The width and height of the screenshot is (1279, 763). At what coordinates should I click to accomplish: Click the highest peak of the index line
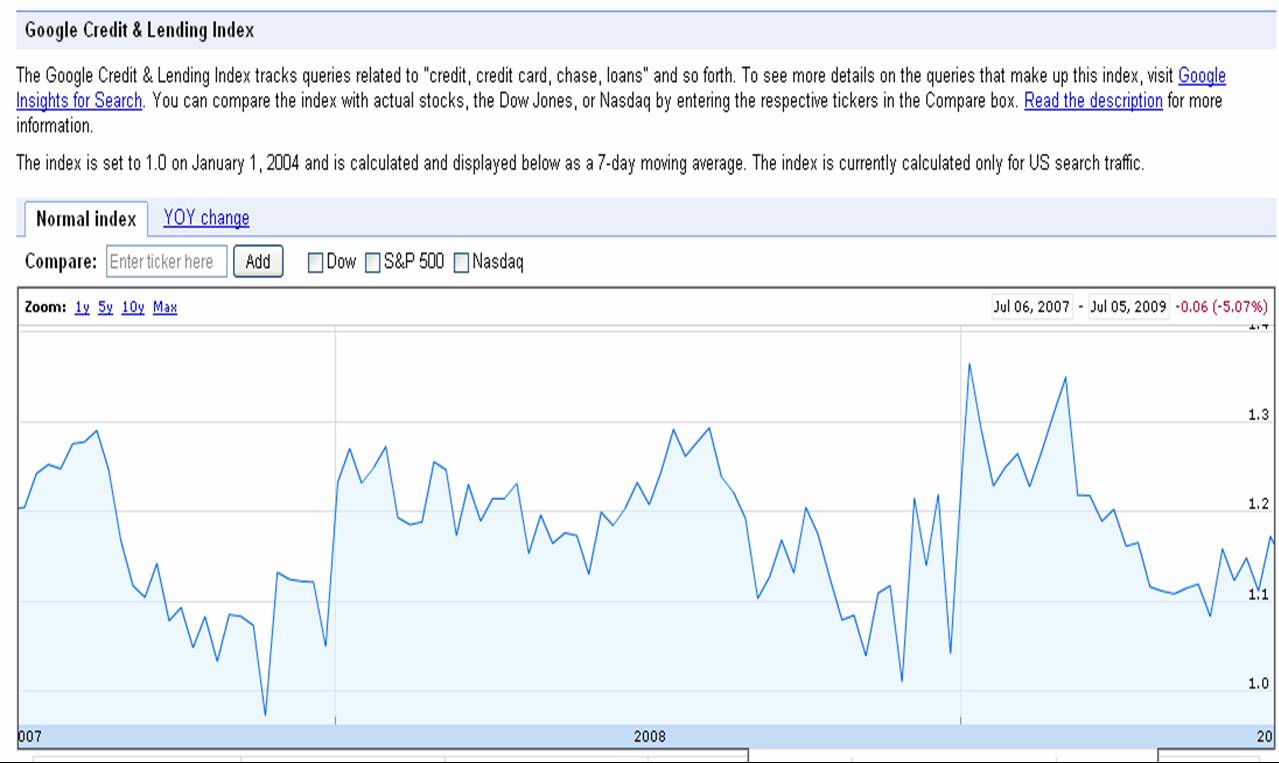[x=969, y=364]
